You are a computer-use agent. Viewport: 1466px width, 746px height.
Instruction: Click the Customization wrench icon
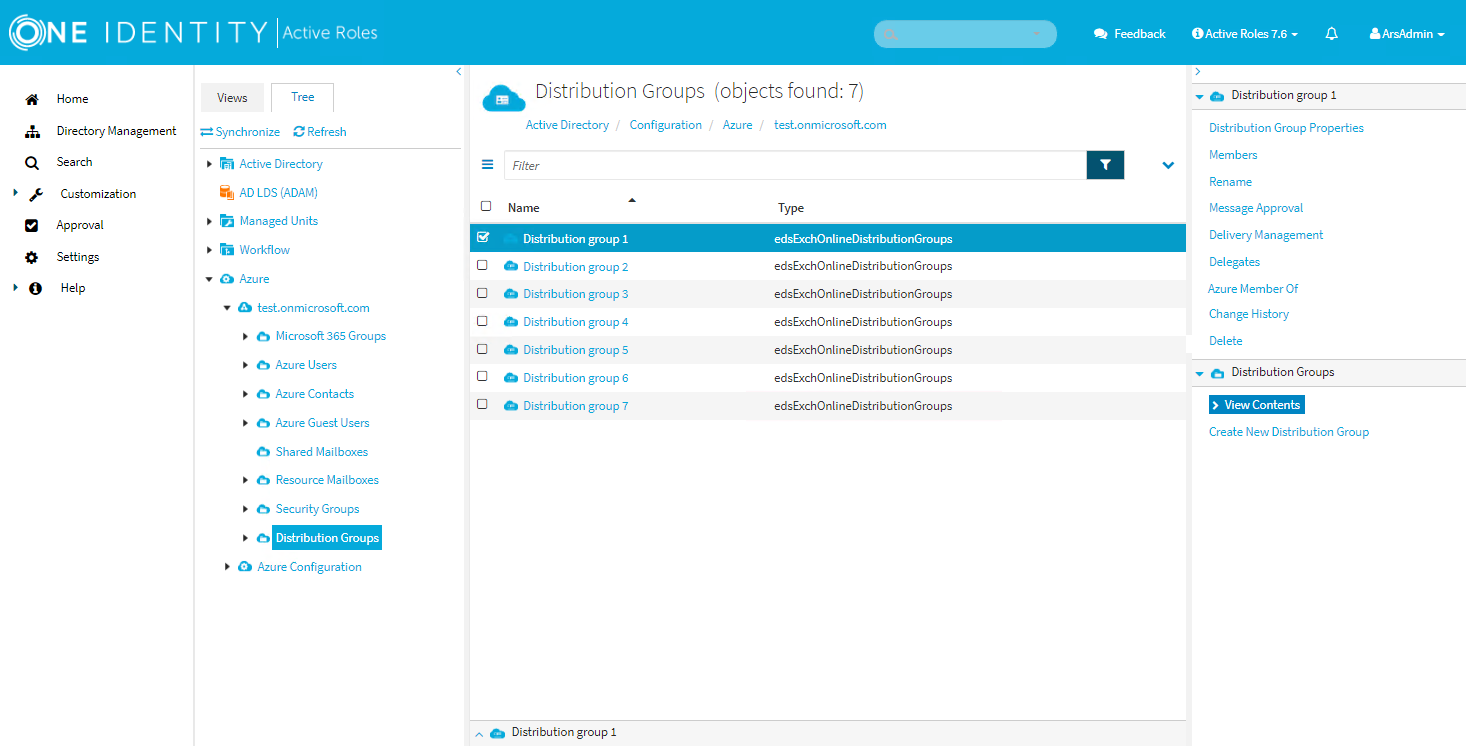pyautogui.click(x=36, y=194)
